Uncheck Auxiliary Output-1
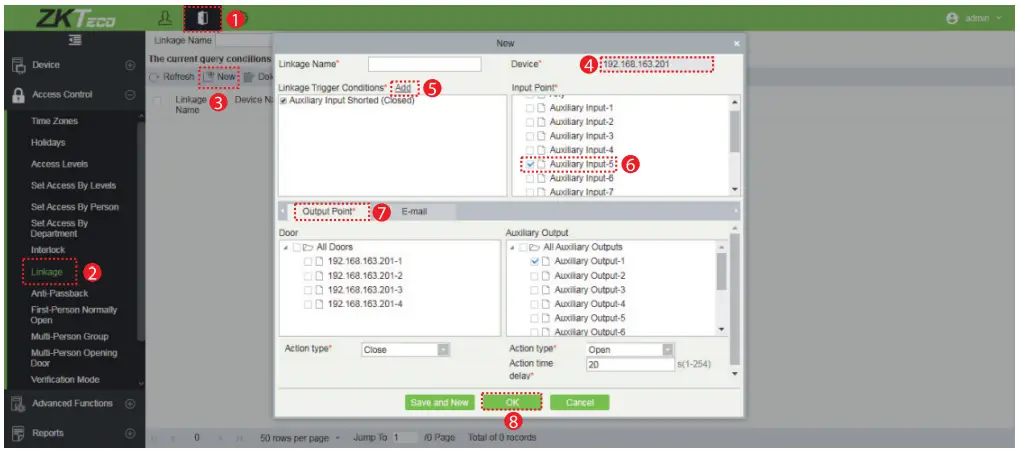The image size is (1021, 452). point(535,261)
